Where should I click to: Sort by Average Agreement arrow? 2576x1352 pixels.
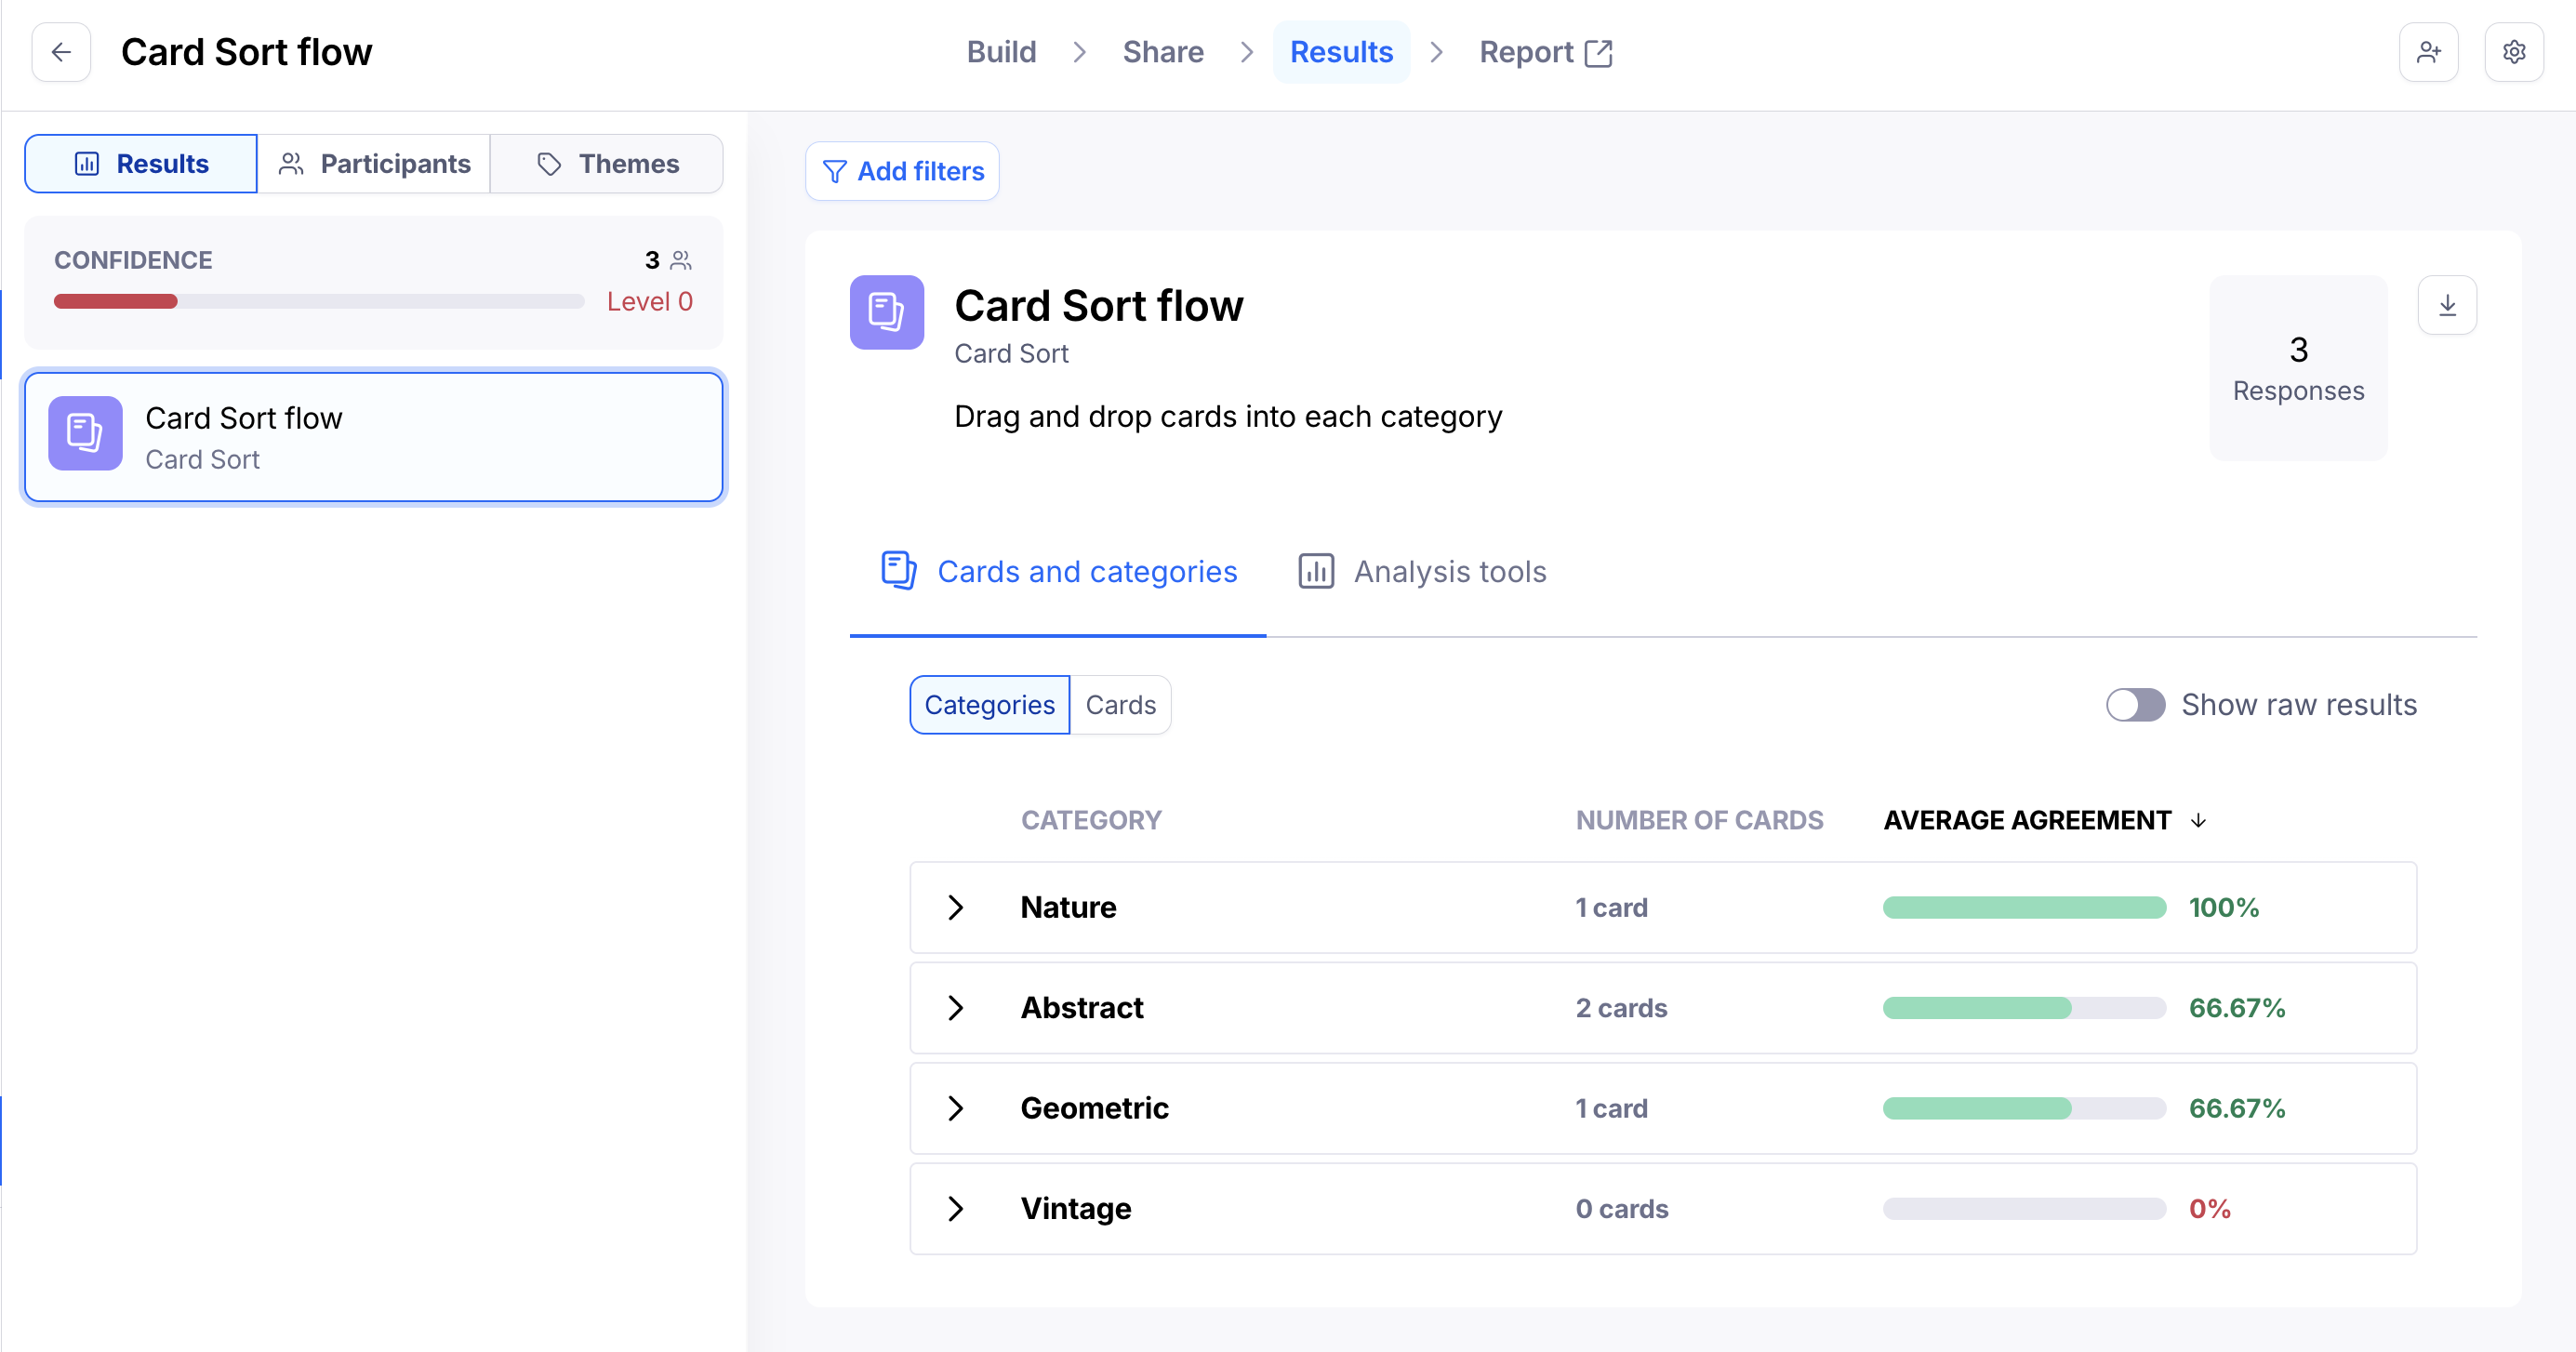pyautogui.click(x=2198, y=820)
